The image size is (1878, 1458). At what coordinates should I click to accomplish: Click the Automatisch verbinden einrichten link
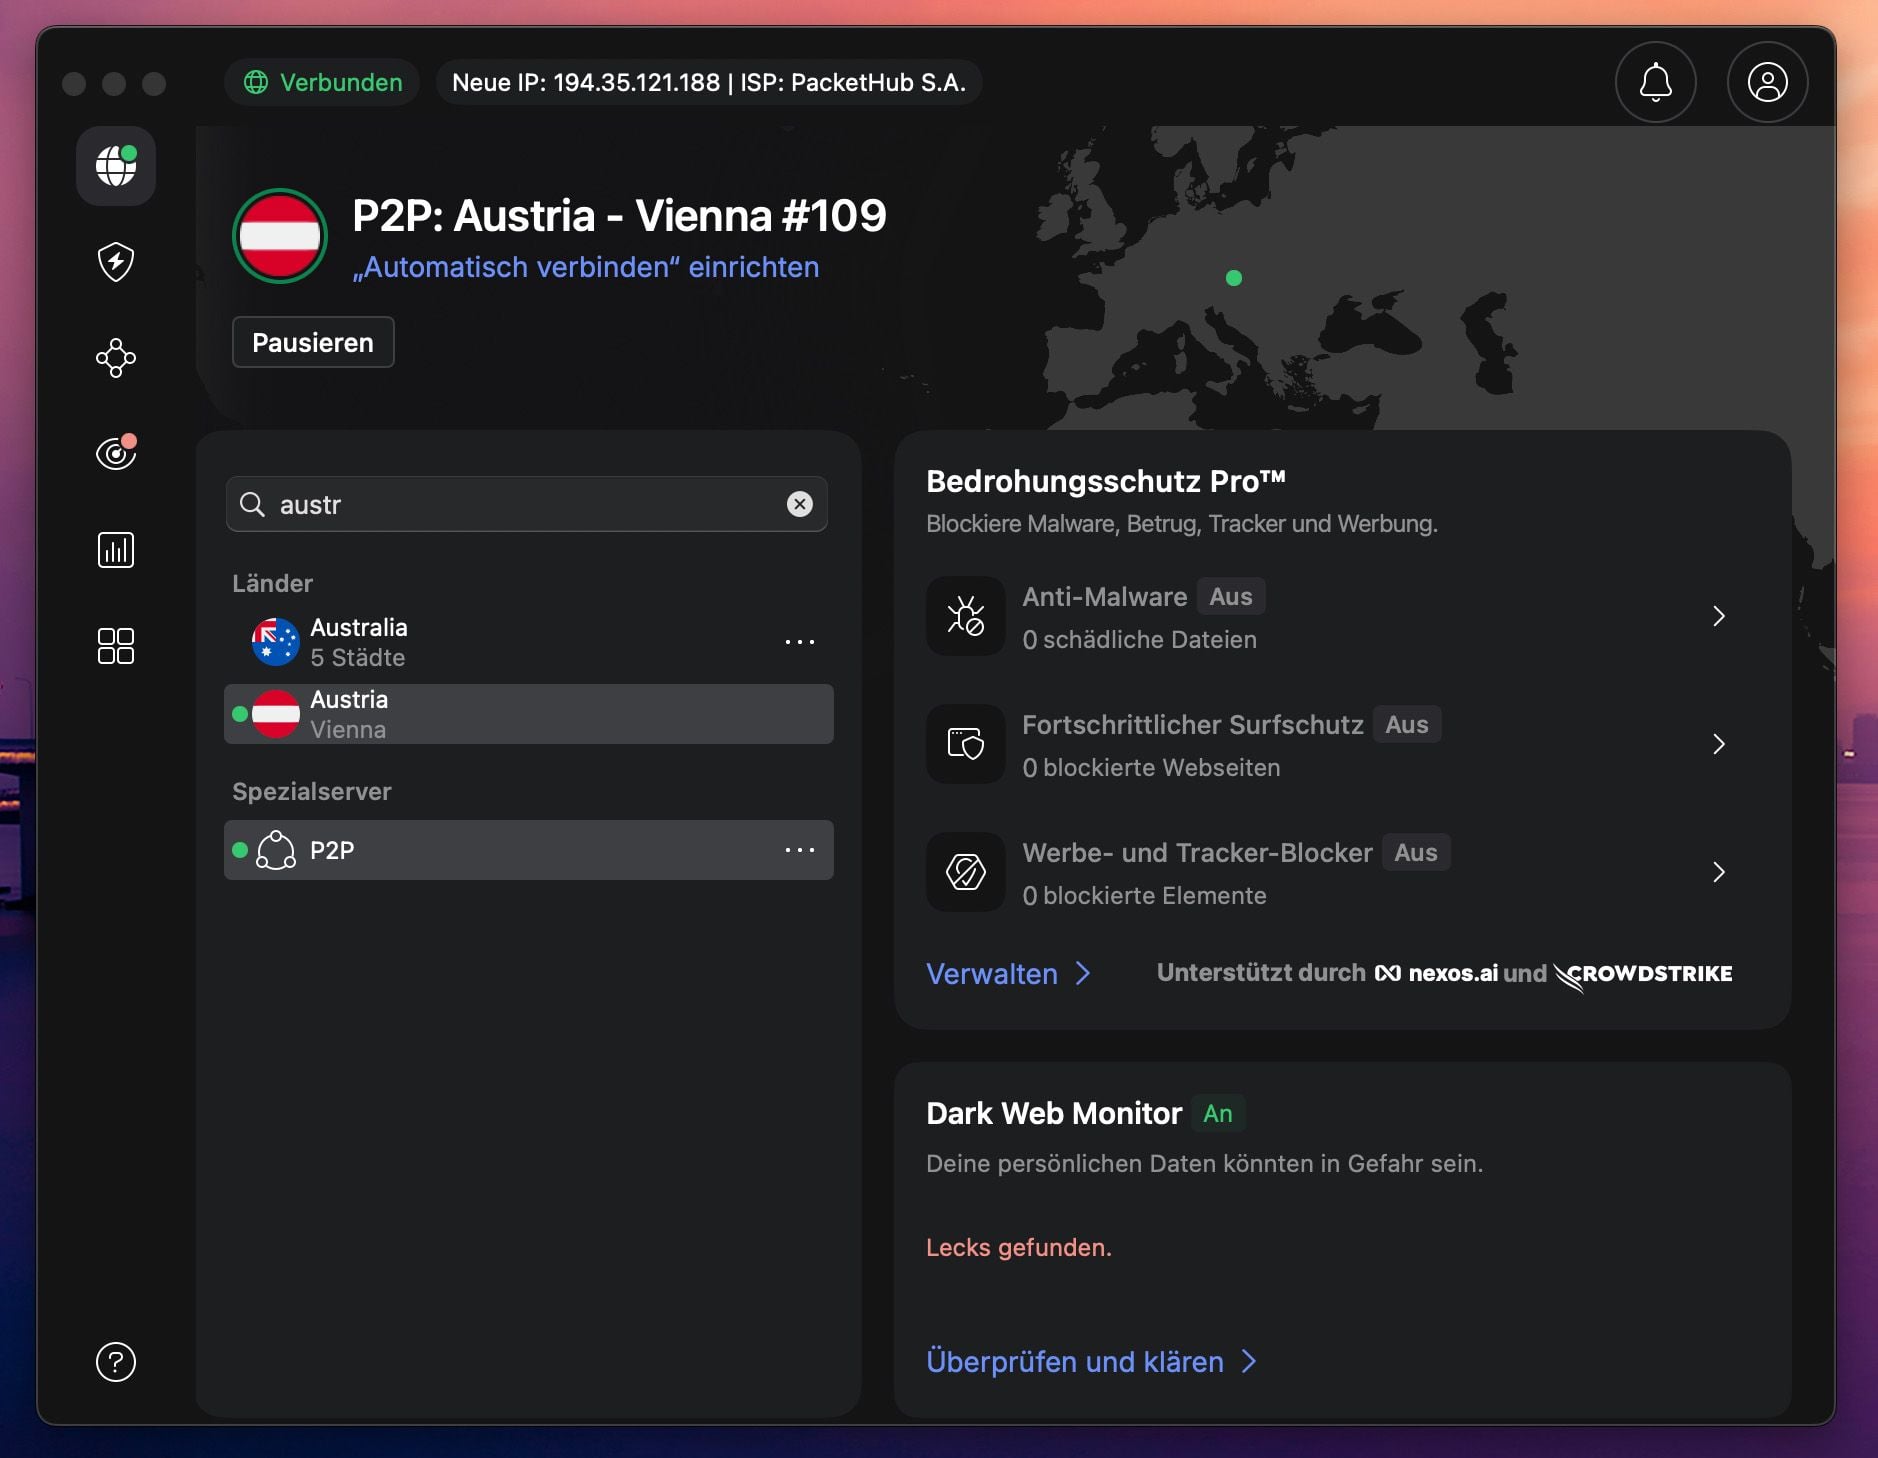point(585,267)
